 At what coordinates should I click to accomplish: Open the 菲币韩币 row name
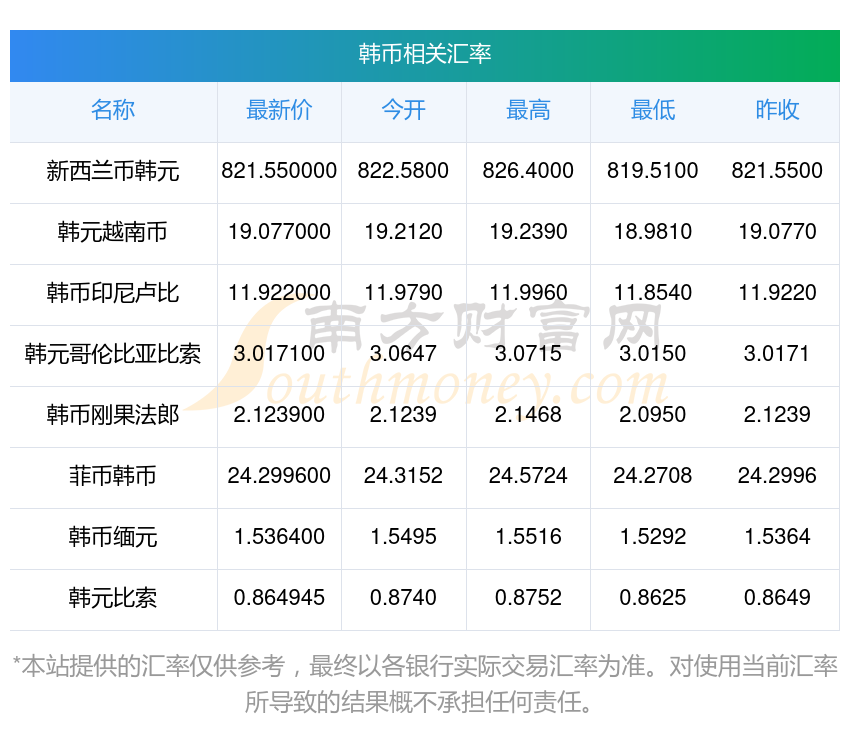pyautogui.click(x=113, y=476)
